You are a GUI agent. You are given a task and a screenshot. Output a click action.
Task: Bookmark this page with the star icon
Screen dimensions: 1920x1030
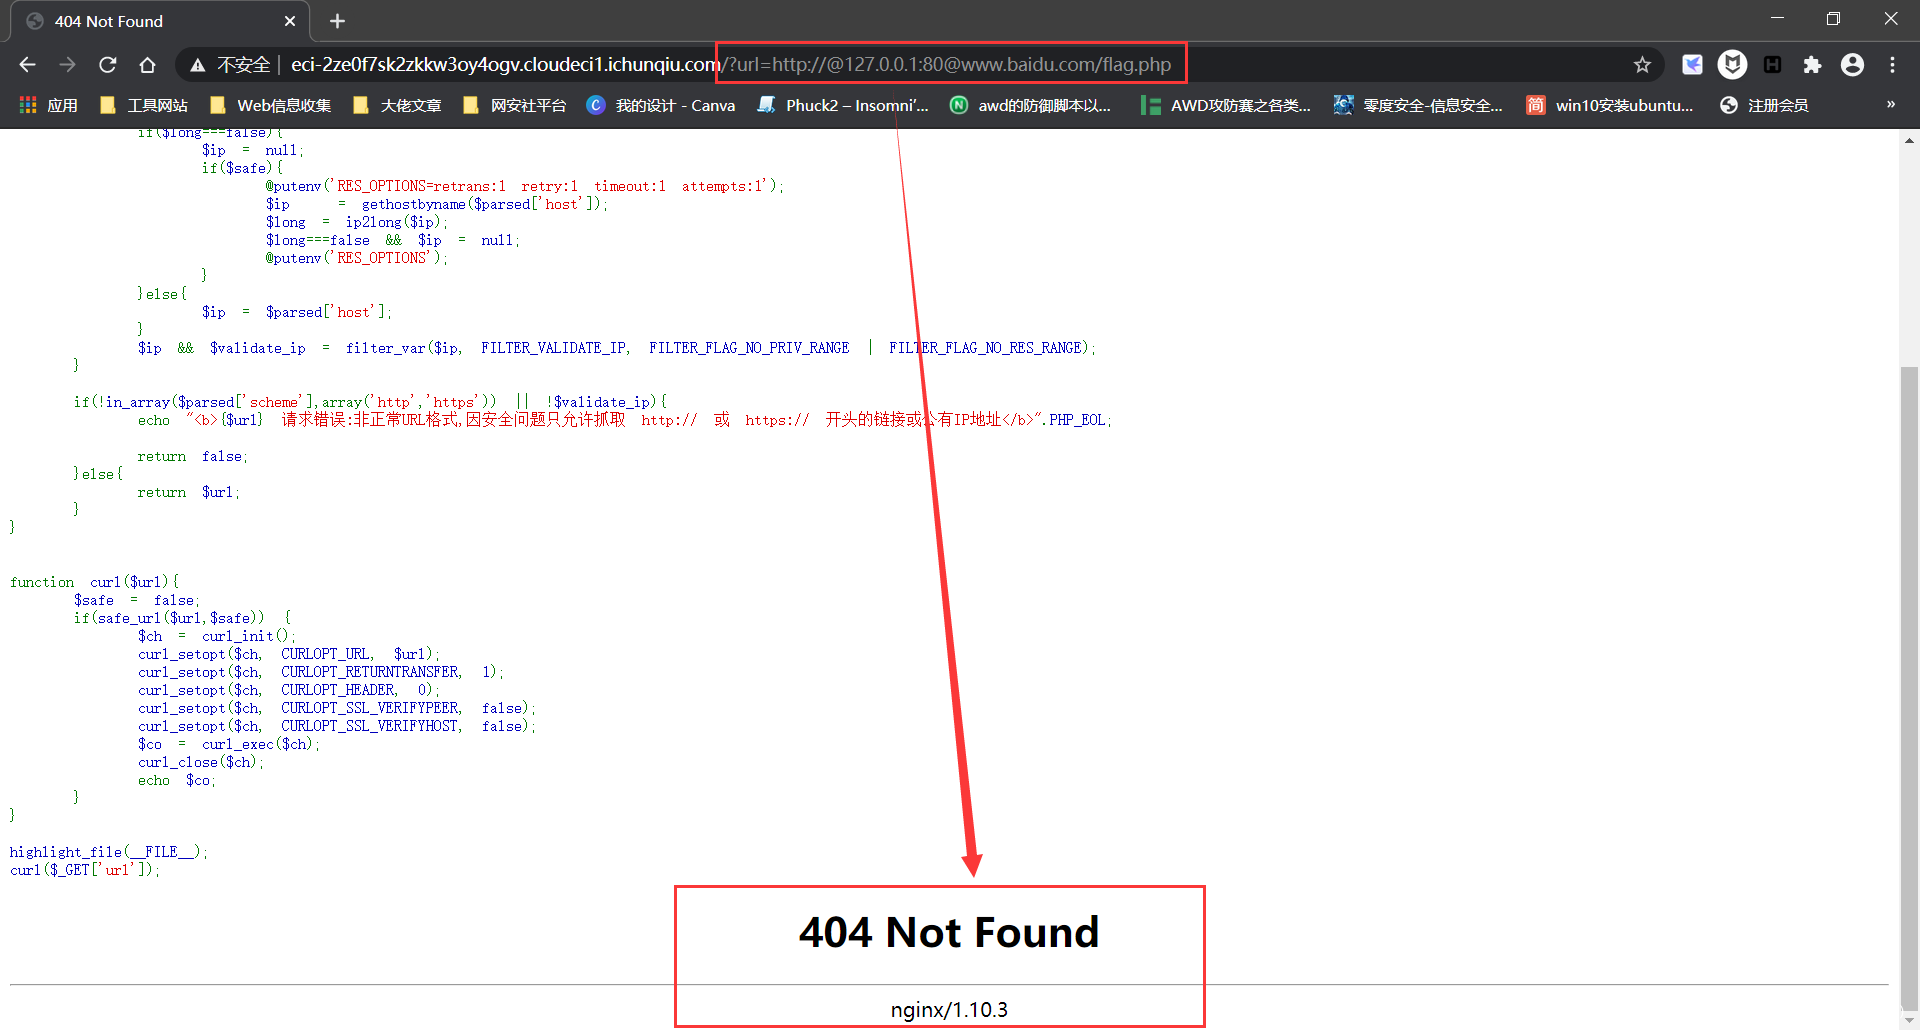[1642, 65]
